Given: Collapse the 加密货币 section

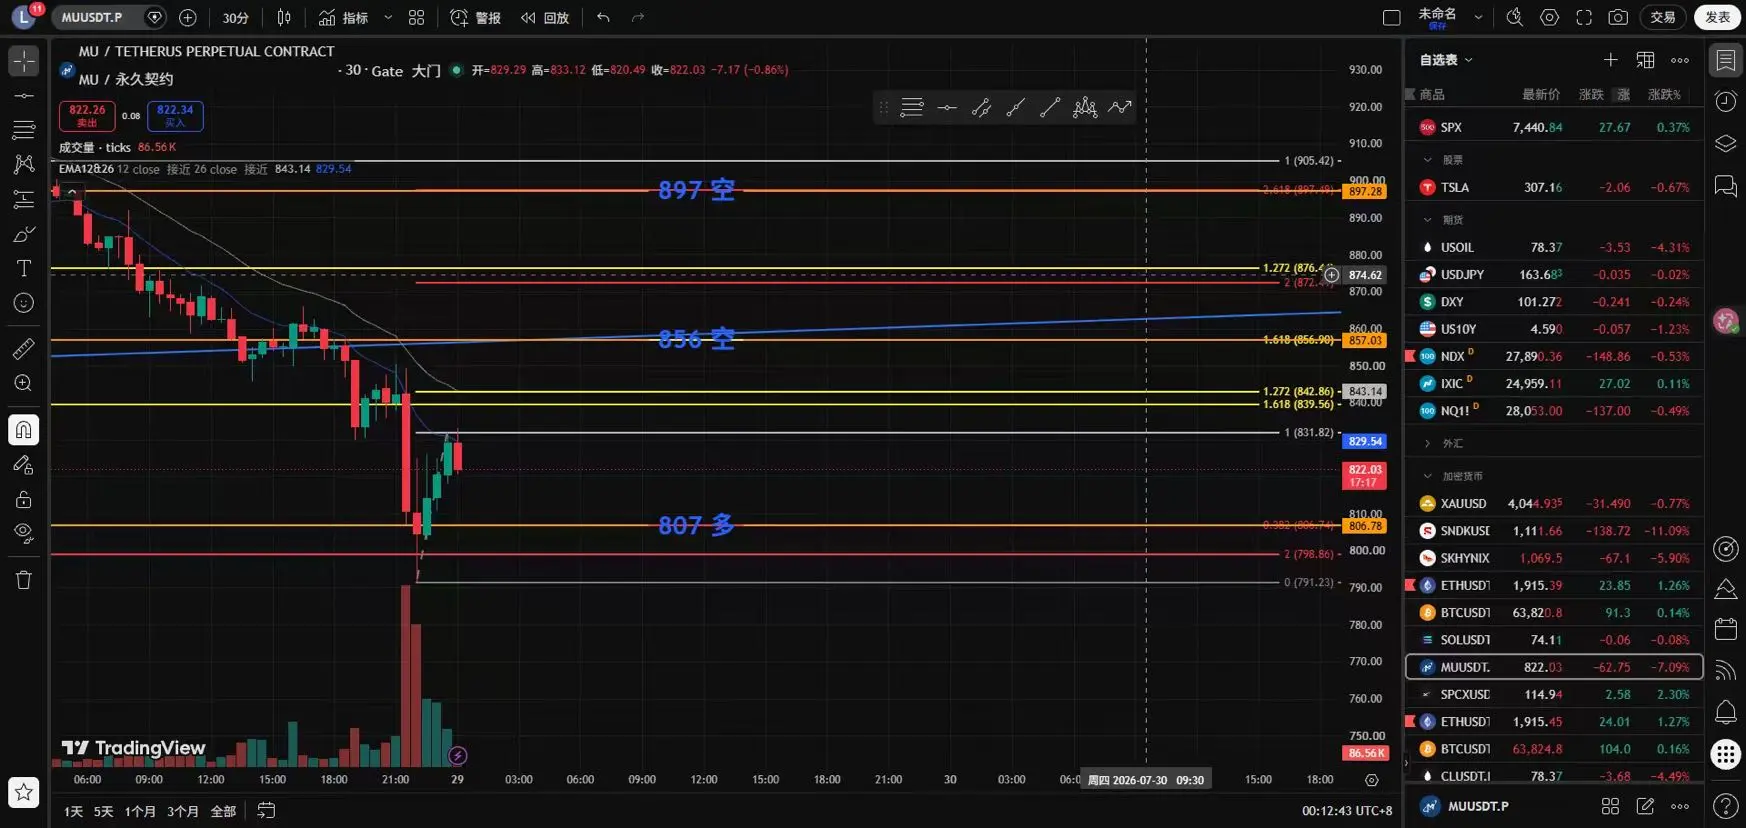Looking at the screenshot, I should (1427, 476).
